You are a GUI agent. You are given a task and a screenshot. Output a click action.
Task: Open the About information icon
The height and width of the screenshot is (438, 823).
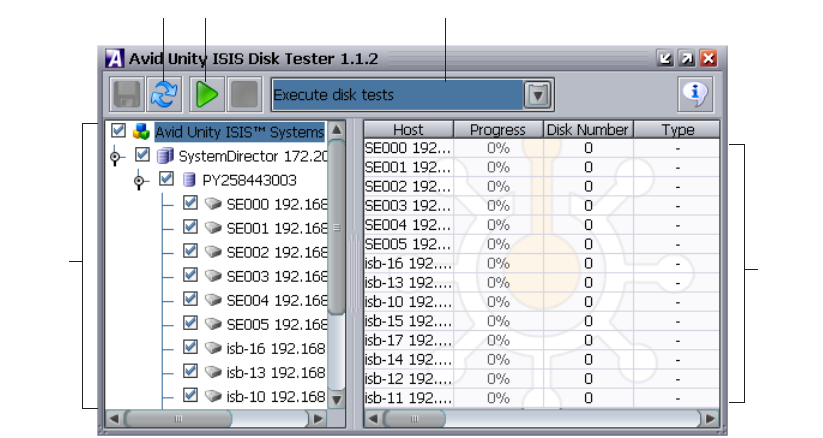pos(695,95)
